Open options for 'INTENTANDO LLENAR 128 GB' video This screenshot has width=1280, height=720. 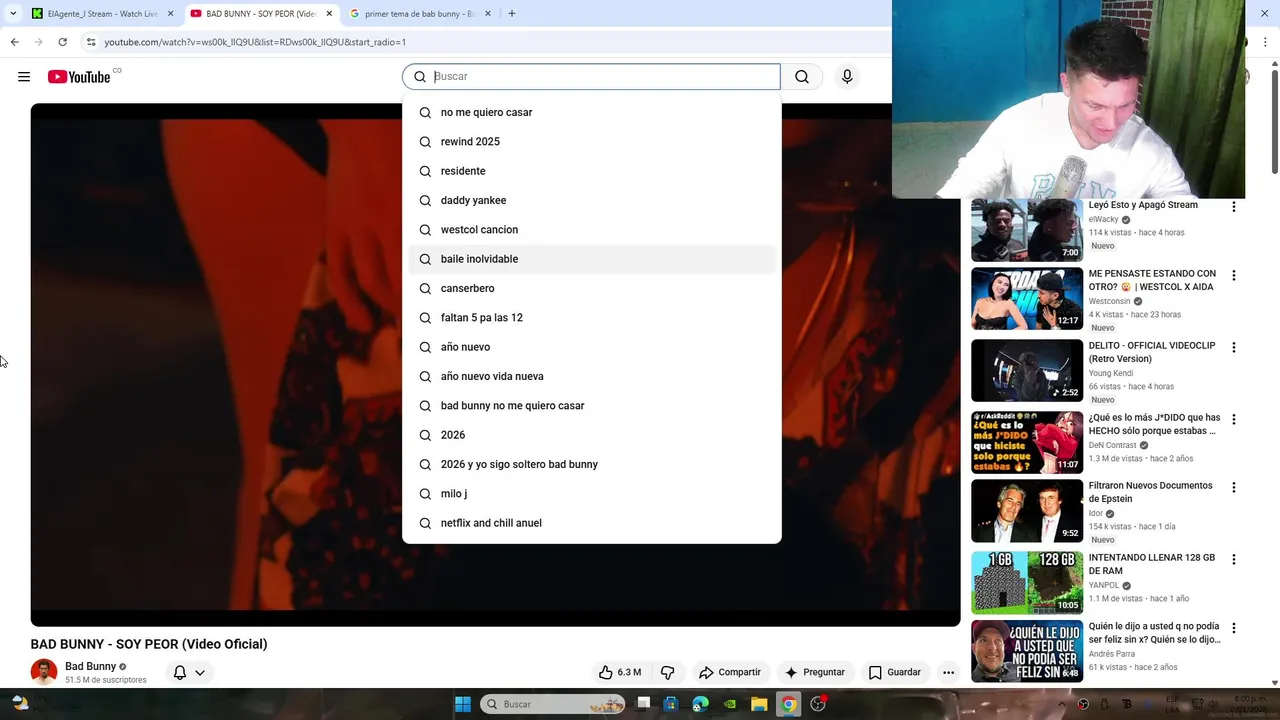(1233, 559)
